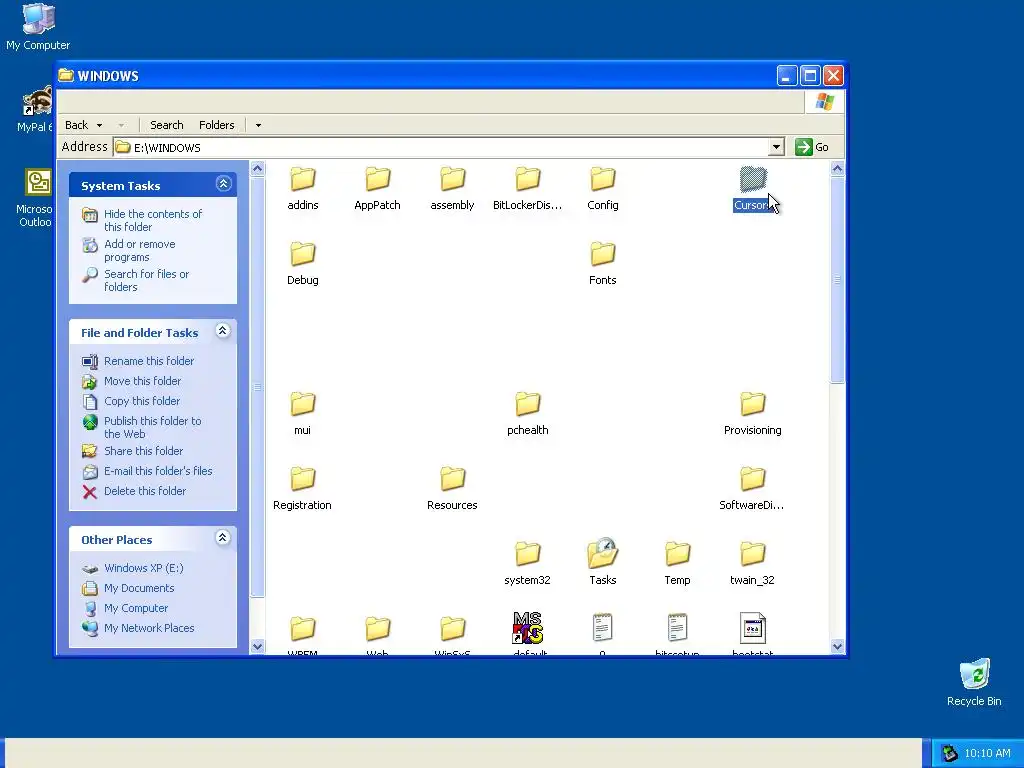Viewport: 1024px width, 768px height.
Task: Click the 10:10 AM taskbar clock
Action: point(987,753)
